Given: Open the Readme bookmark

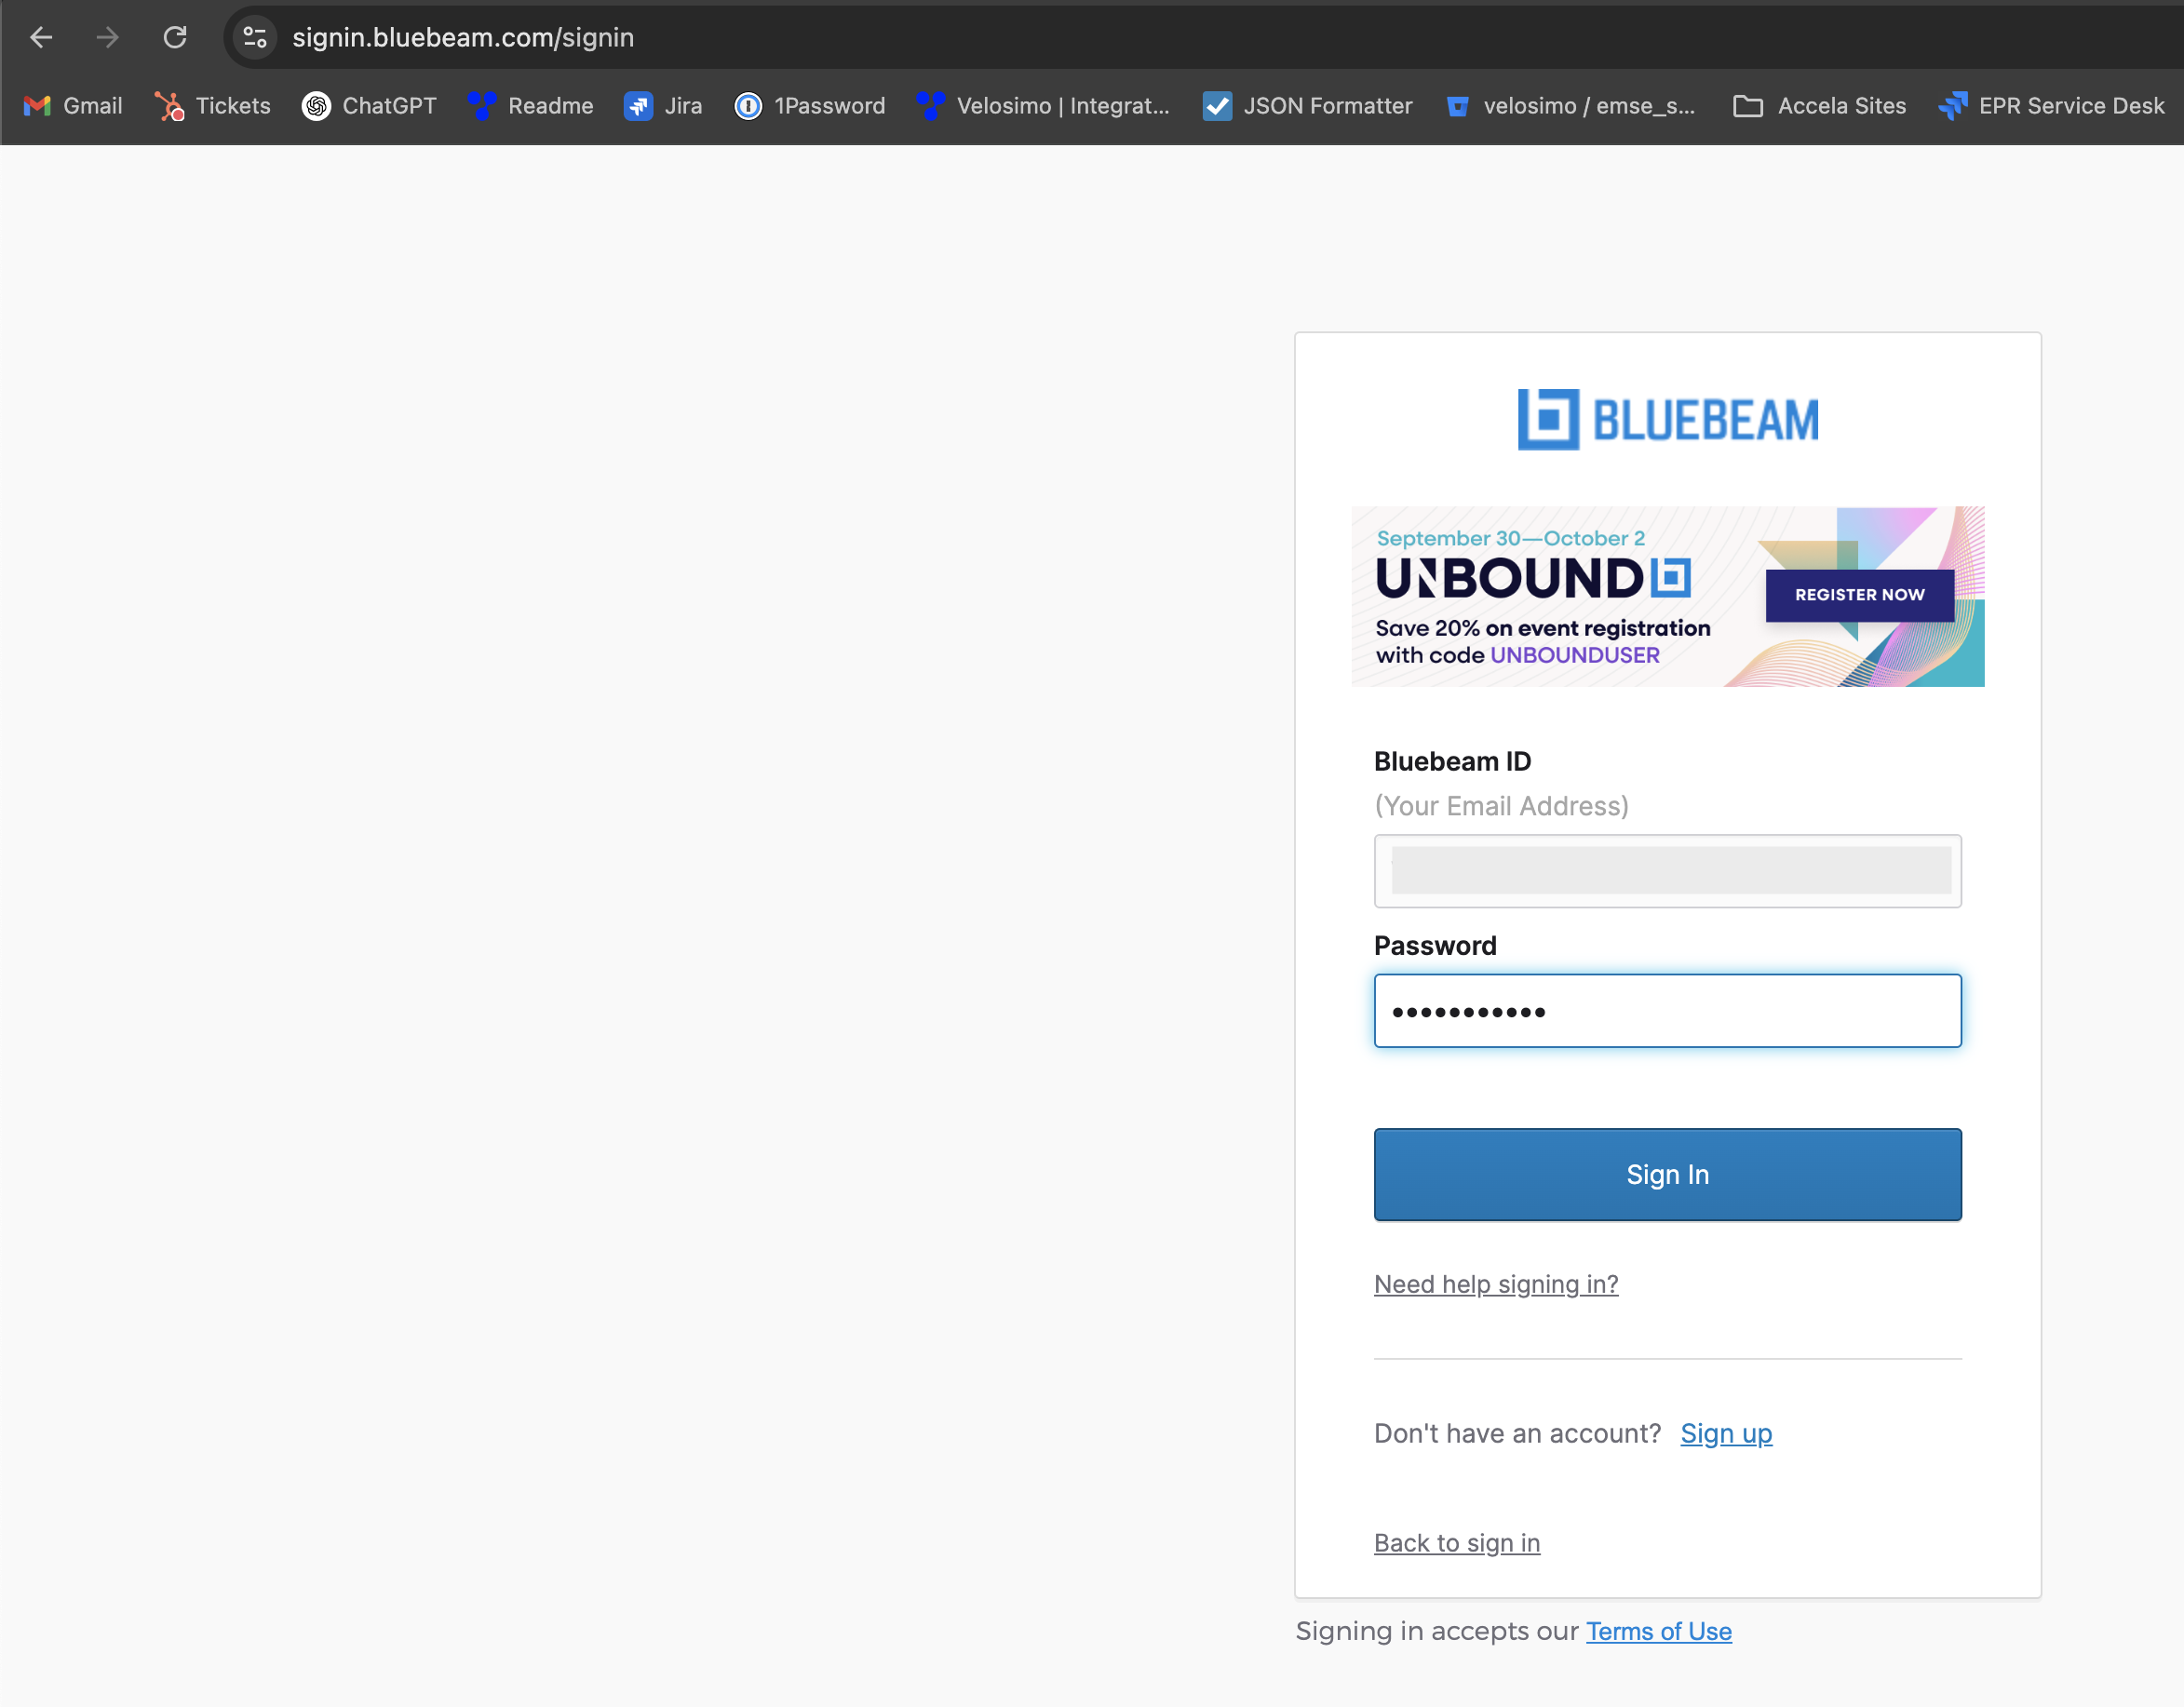Looking at the screenshot, I should pyautogui.click(x=531, y=106).
